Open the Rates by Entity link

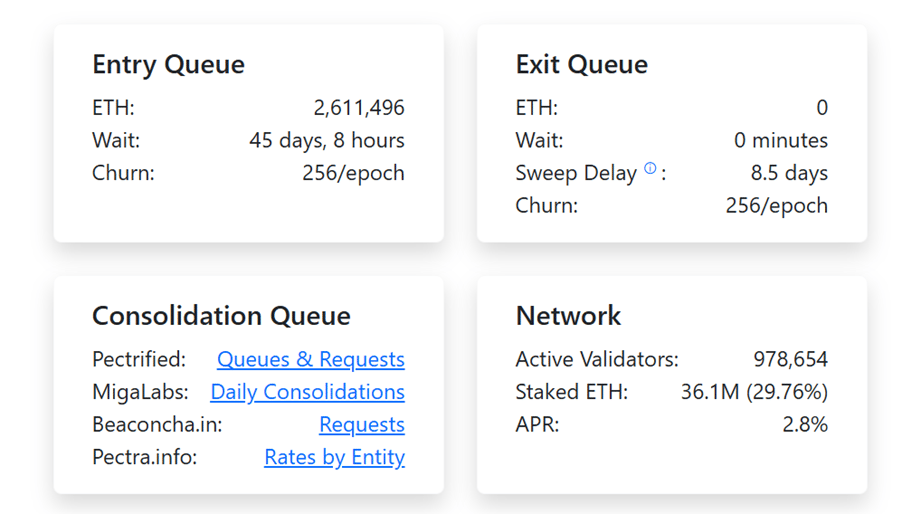tap(334, 458)
